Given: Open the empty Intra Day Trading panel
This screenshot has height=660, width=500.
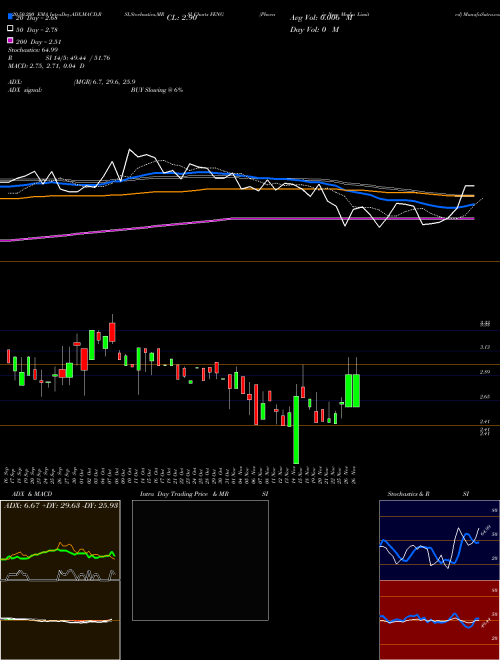Looking at the screenshot, I should [200, 560].
